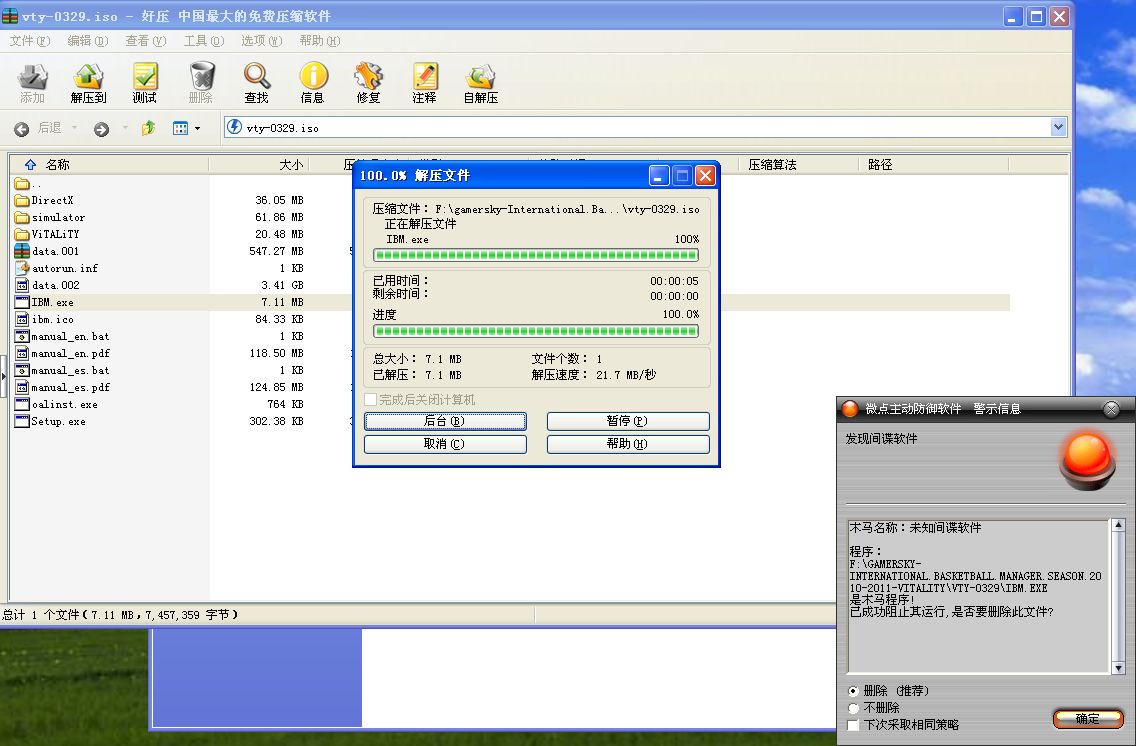Screen dimensions: 1136x746
Task: Open the forward history dropdown arrow
Action: coord(125,128)
